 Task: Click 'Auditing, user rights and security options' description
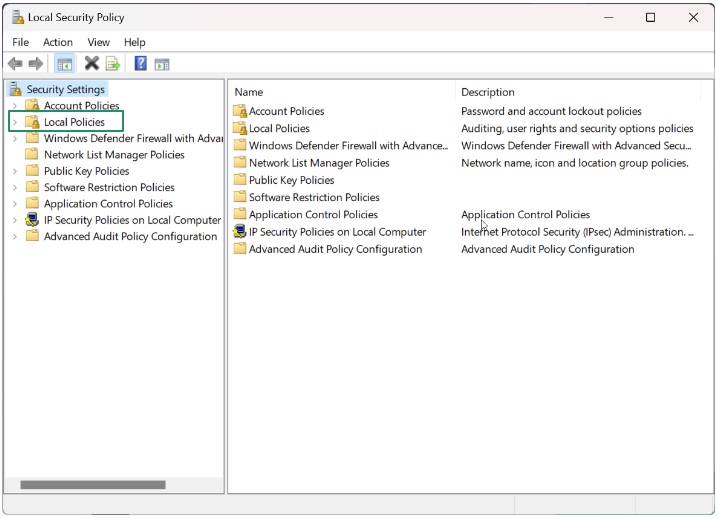577,128
